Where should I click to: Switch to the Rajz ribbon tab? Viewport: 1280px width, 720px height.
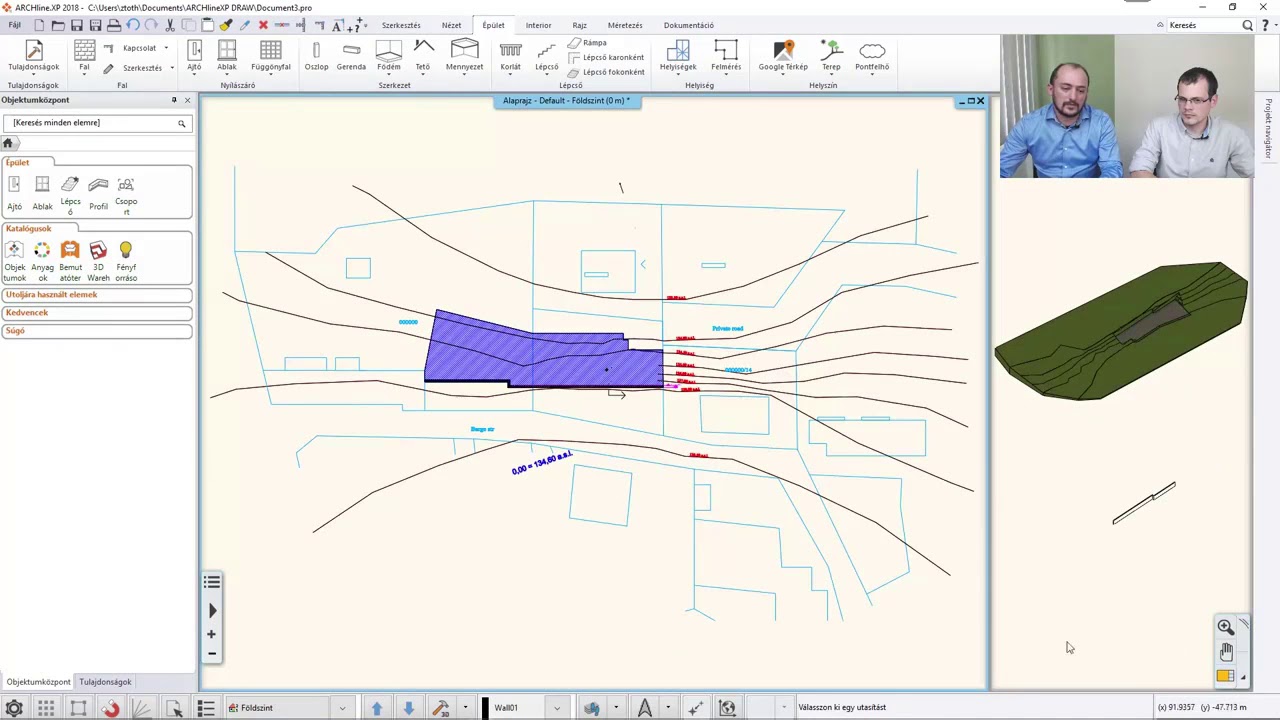[579, 25]
